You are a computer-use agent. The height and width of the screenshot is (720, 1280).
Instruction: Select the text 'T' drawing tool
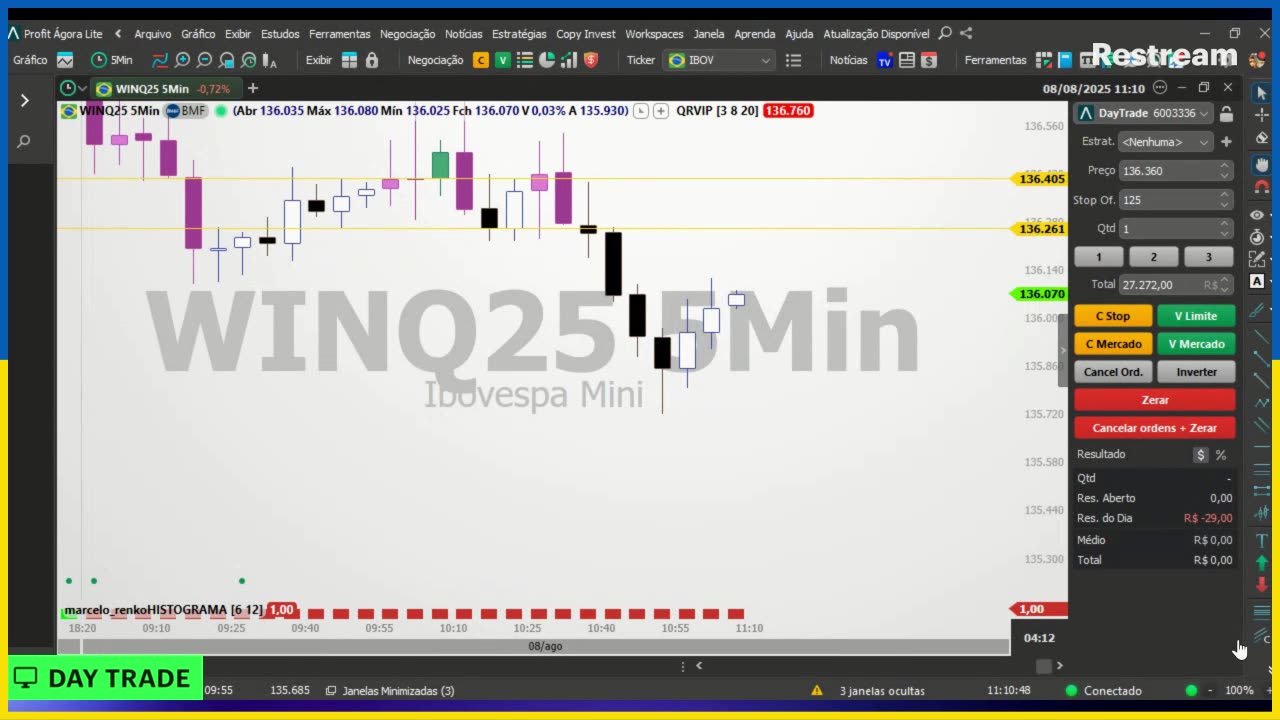[x=1261, y=541]
